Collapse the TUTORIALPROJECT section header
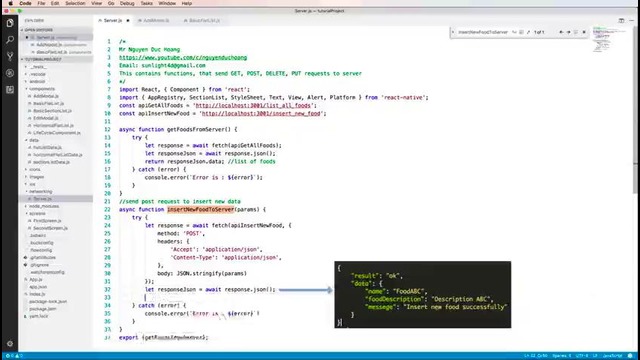The image size is (640, 360). point(56,59)
